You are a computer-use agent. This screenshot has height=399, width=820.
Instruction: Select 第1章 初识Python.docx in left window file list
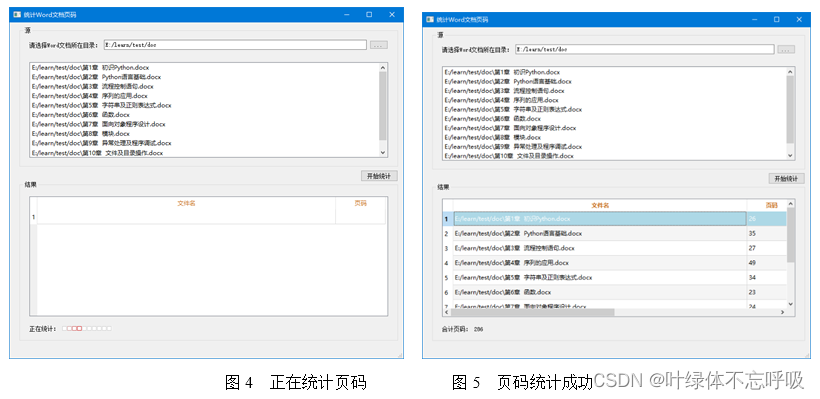point(90,67)
